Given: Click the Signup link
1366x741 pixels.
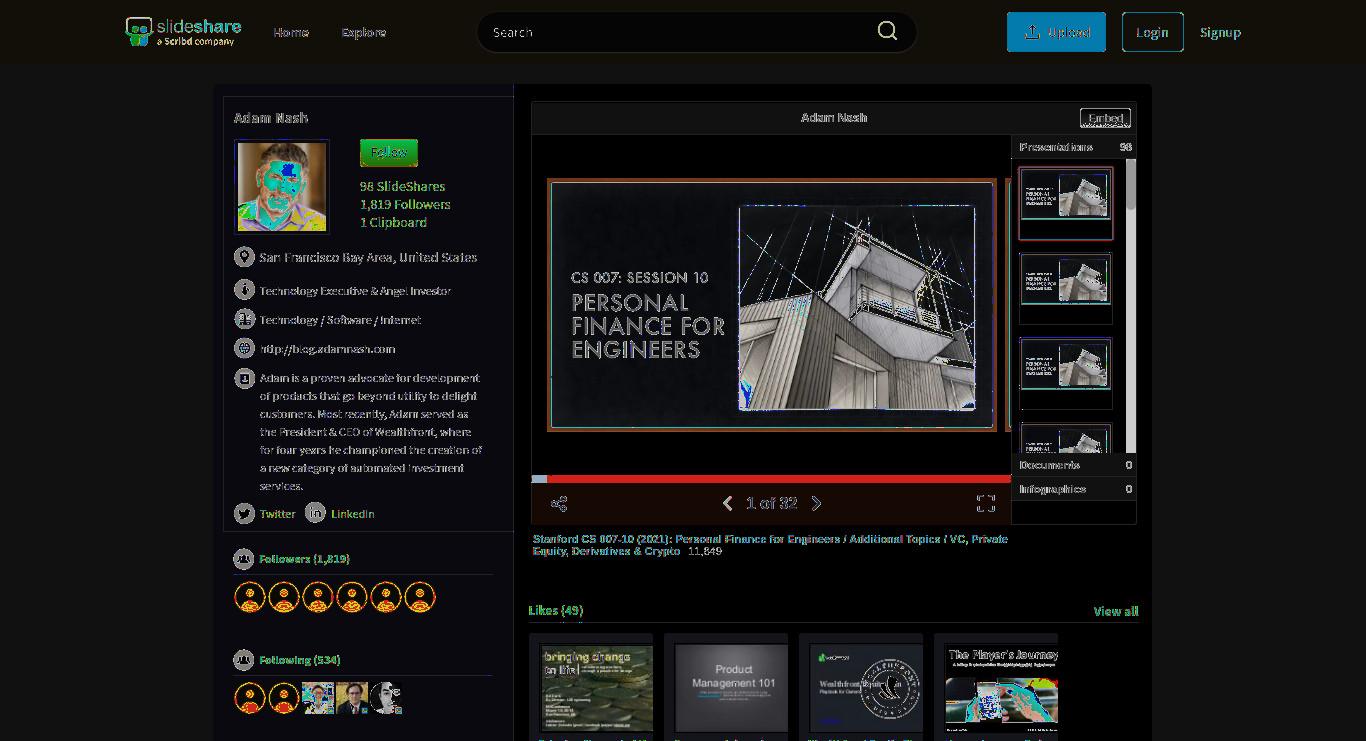Looking at the screenshot, I should click(1220, 32).
